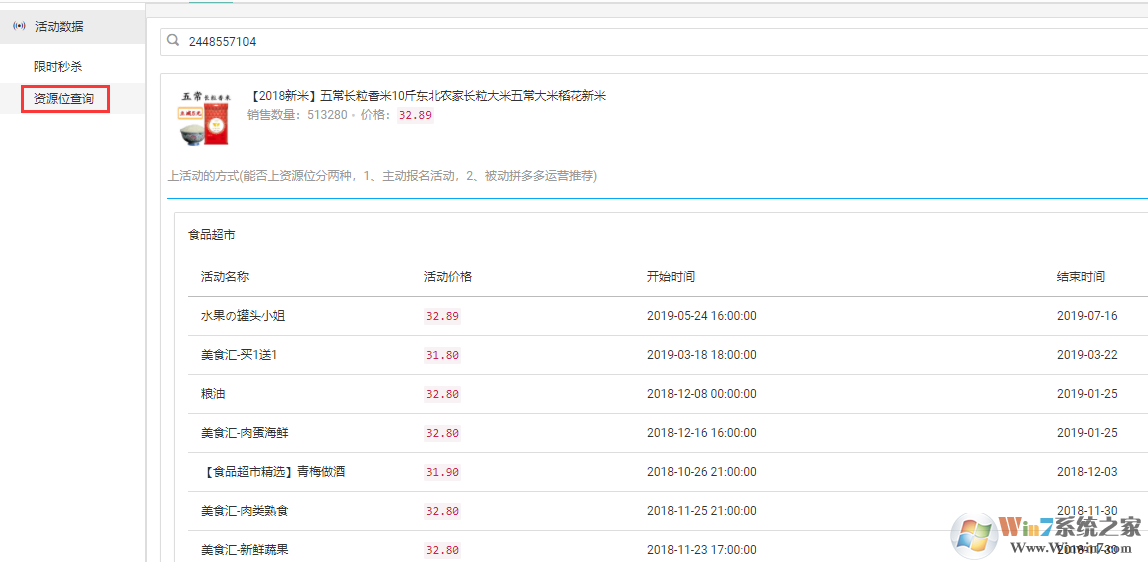Click the product price 32.89 near title
This screenshot has height=562, width=1148.
tap(415, 115)
